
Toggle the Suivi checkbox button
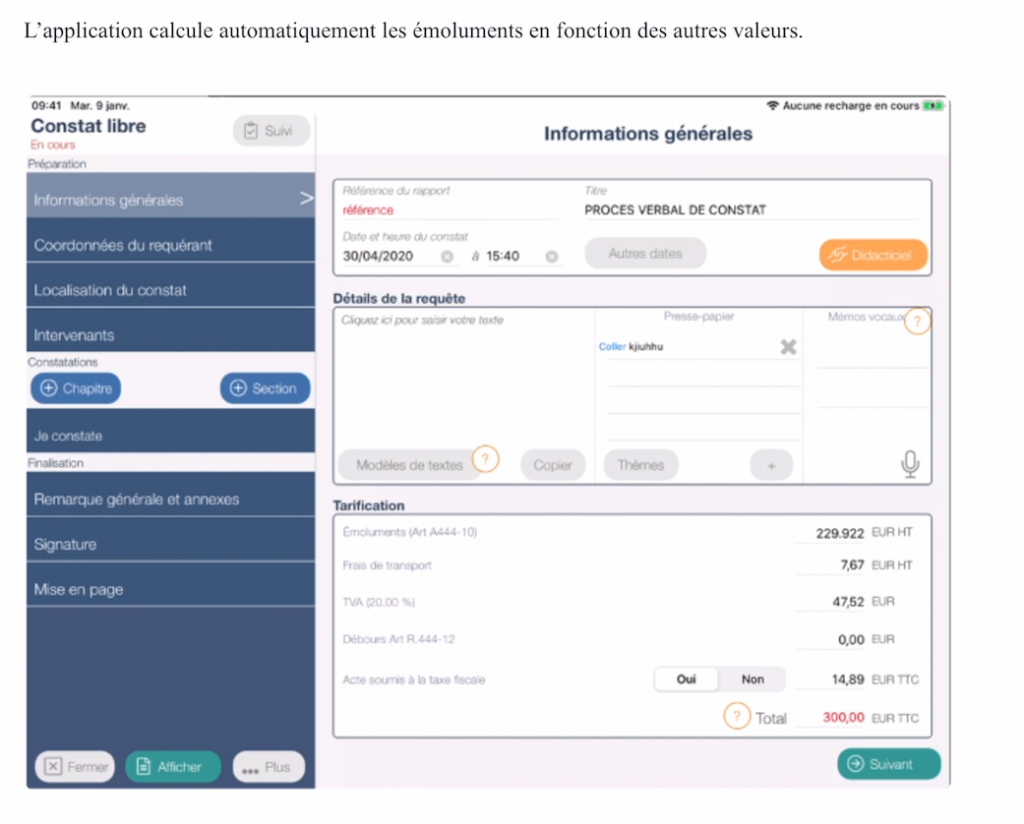[x=271, y=131]
